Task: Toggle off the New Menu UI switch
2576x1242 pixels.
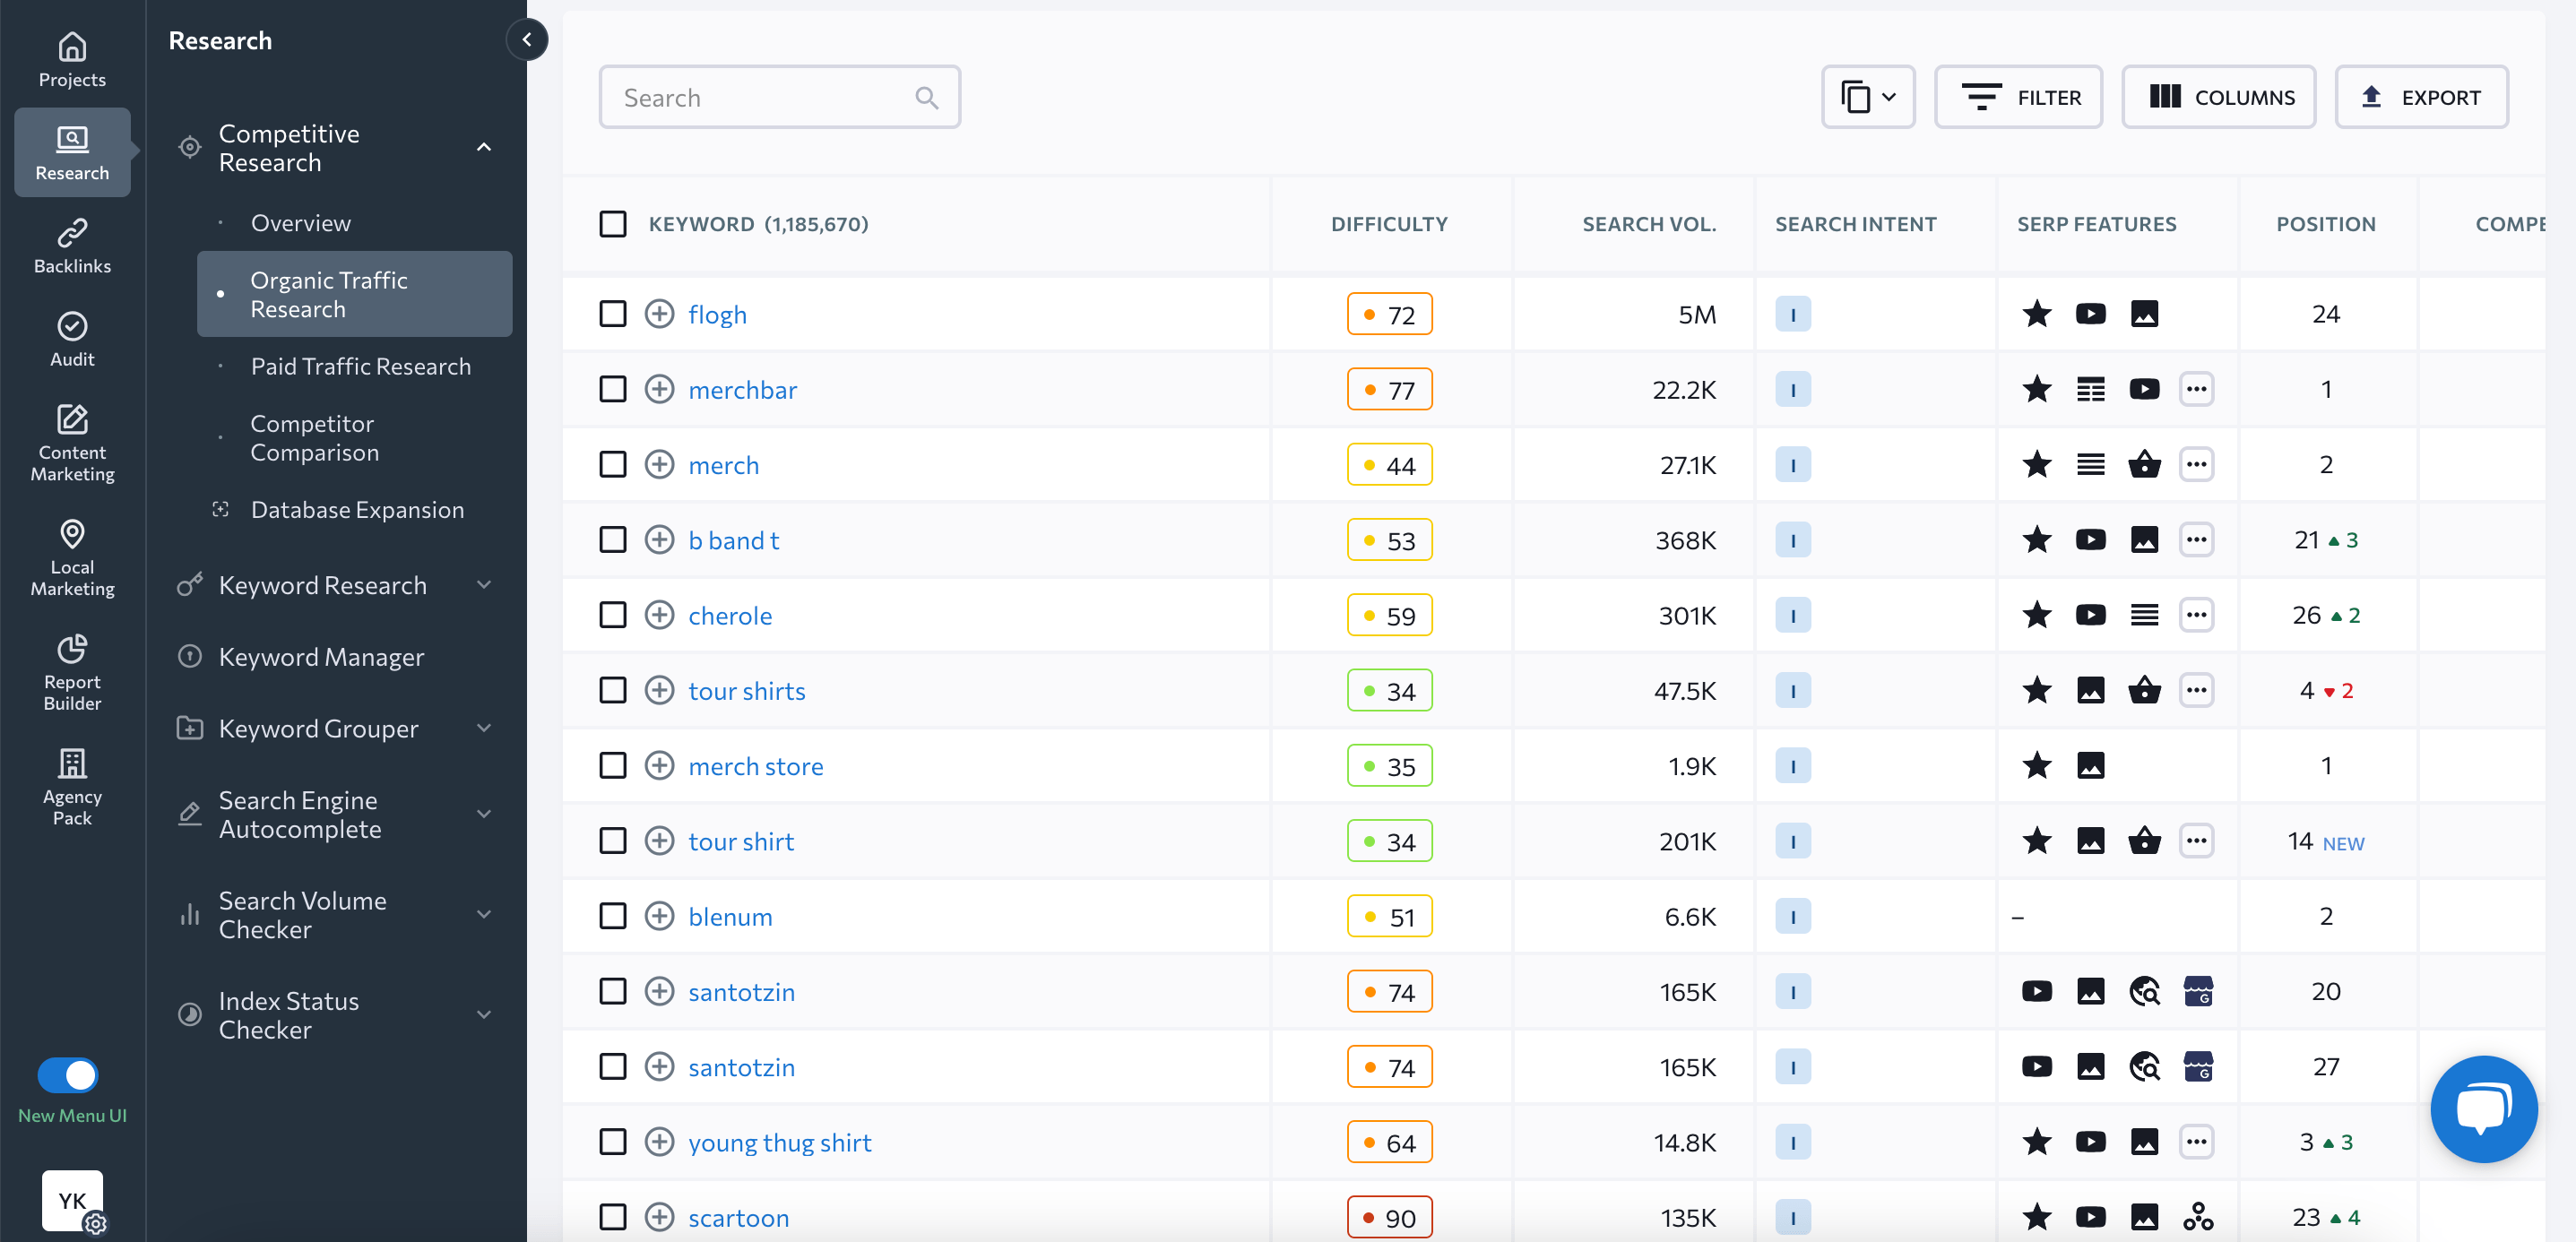Action: (x=68, y=1075)
